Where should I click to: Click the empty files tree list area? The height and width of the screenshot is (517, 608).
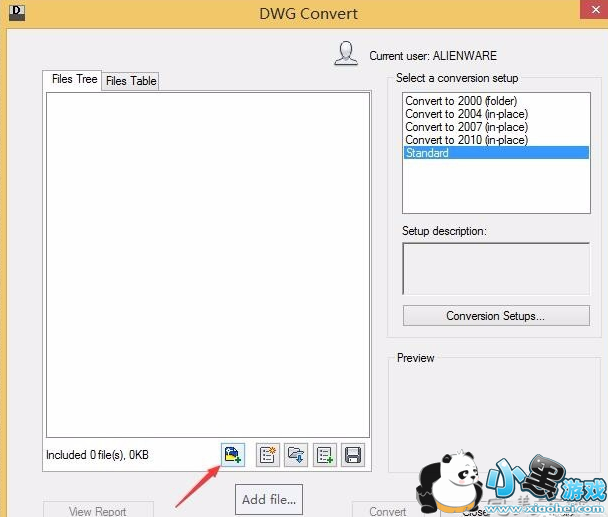pos(208,265)
